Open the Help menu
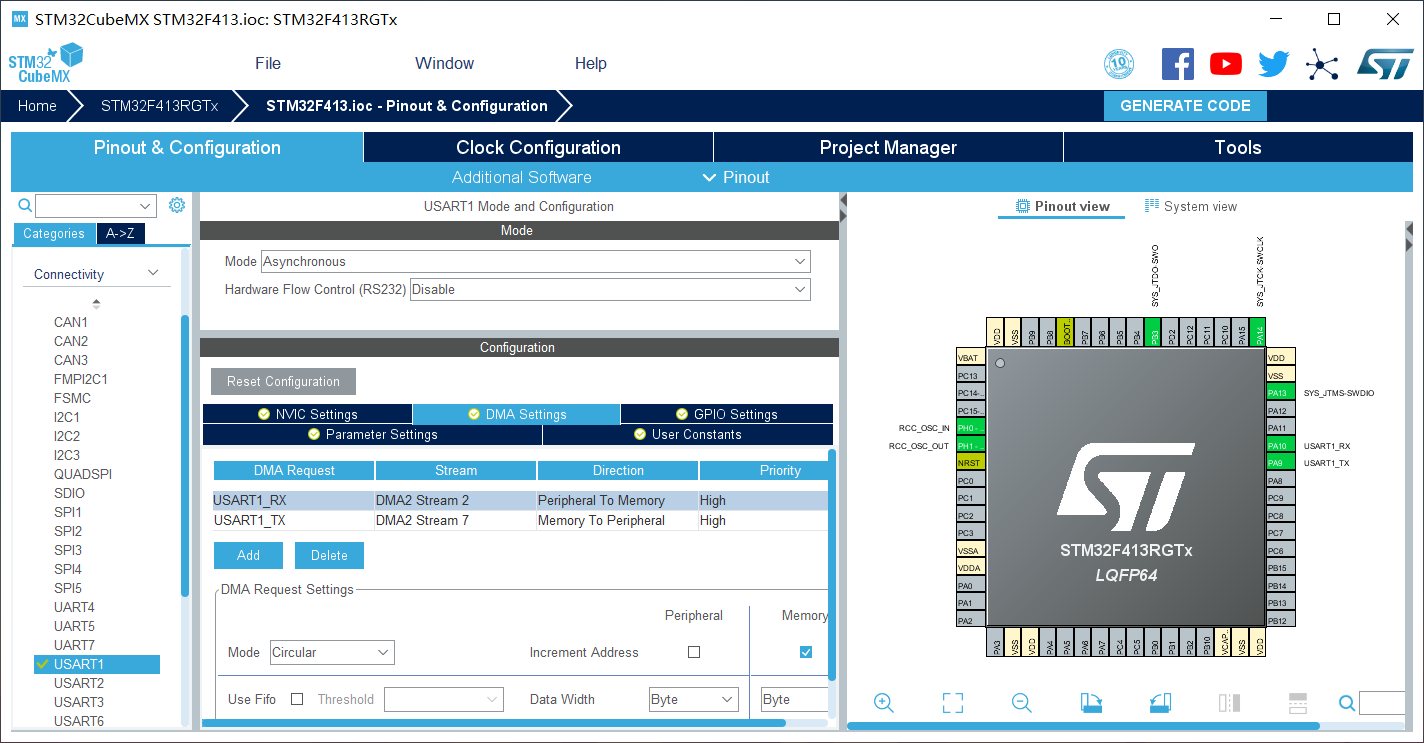Viewport: 1424px width, 743px height. 591,63
